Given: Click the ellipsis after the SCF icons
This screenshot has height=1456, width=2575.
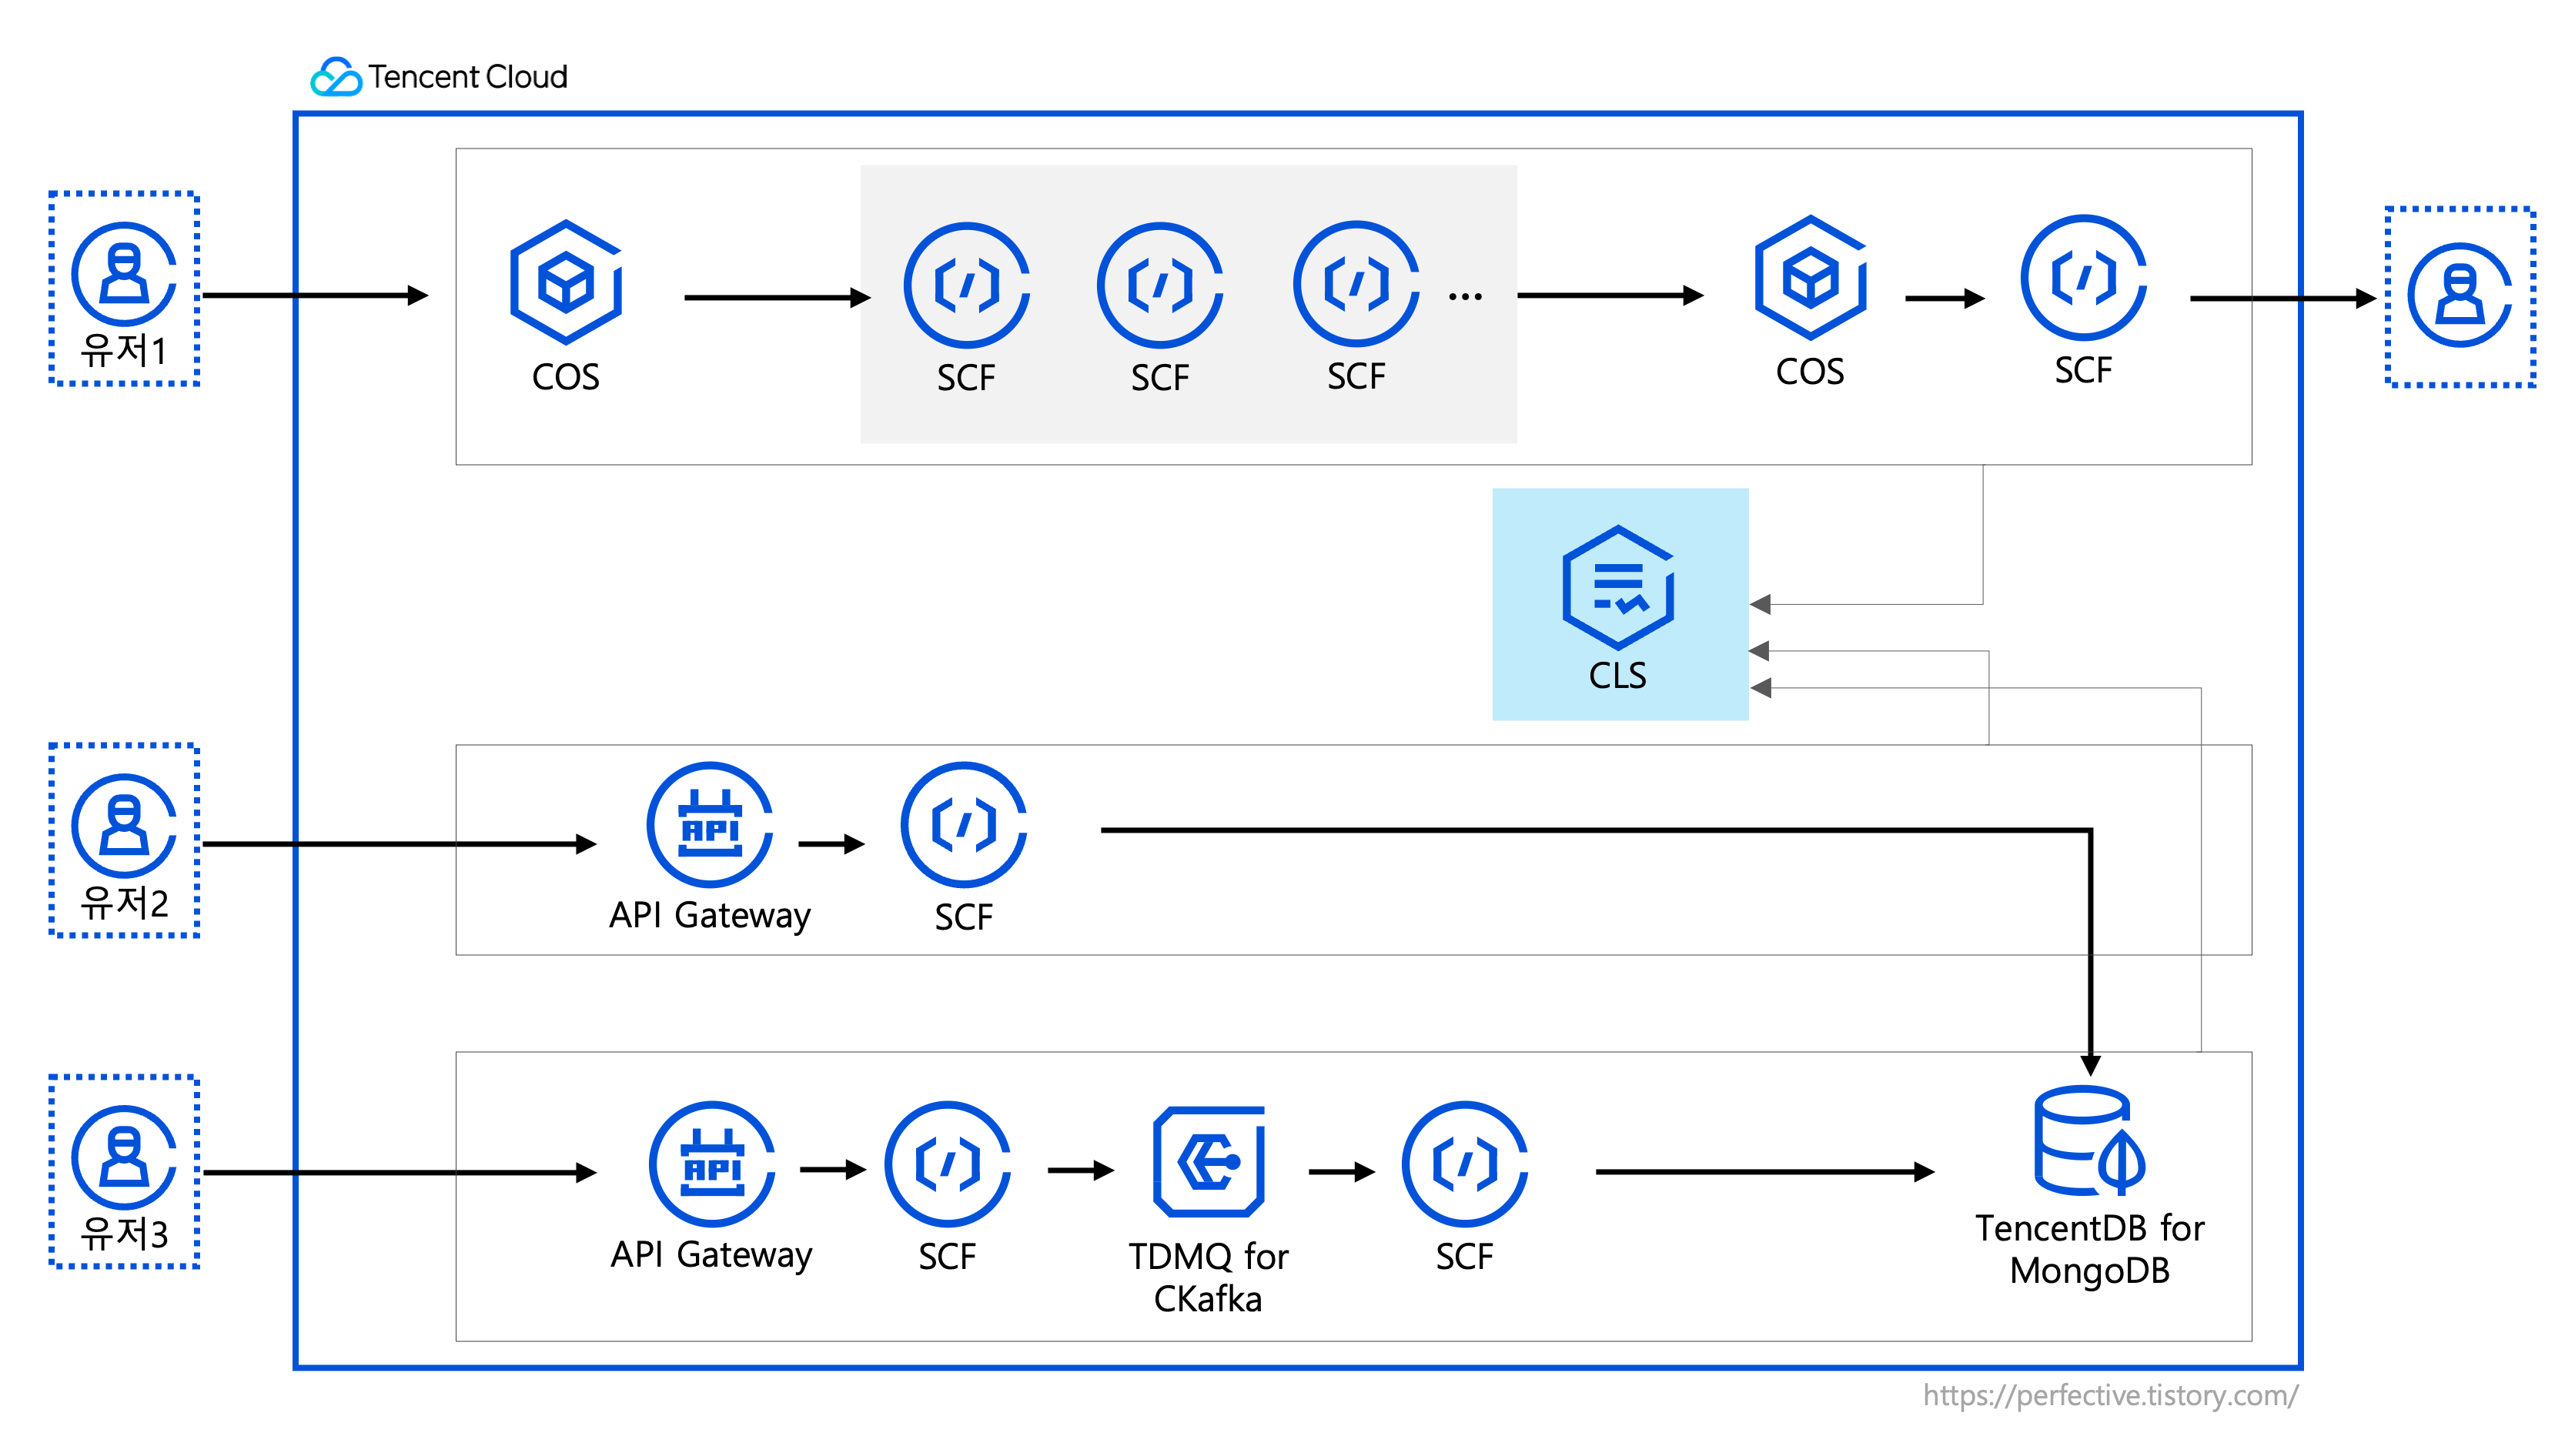Looking at the screenshot, I should click(x=1465, y=296).
